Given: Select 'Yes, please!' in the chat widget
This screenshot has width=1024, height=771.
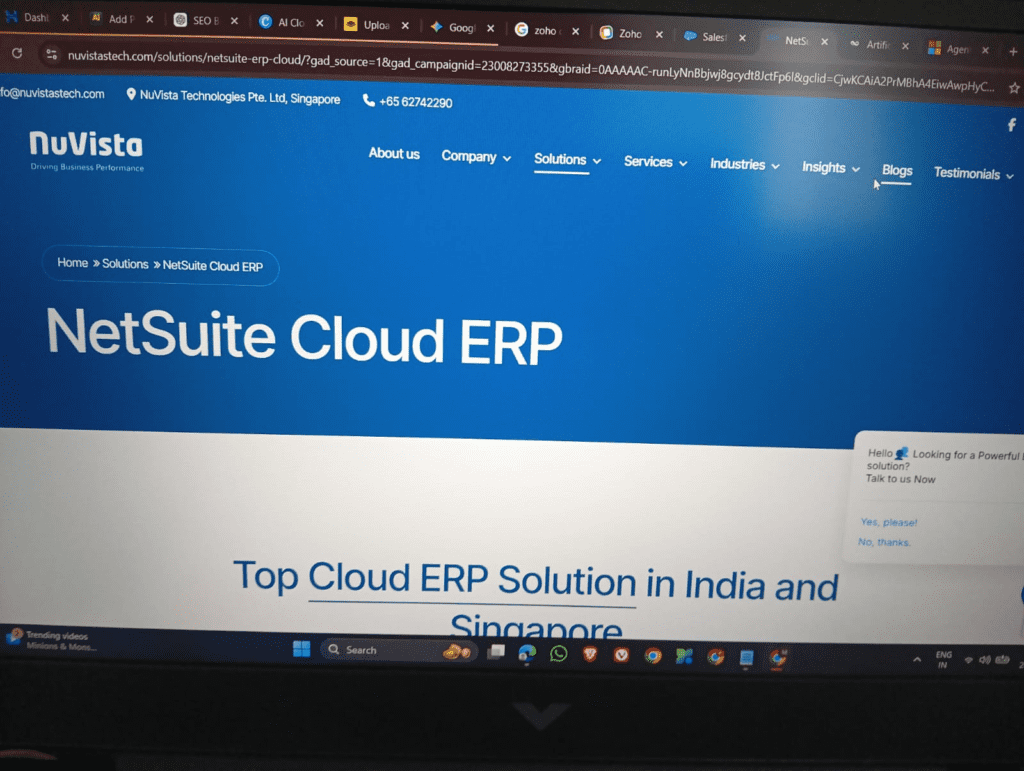Looking at the screenshot, I should pyautogui.click(x=888, y=521).
